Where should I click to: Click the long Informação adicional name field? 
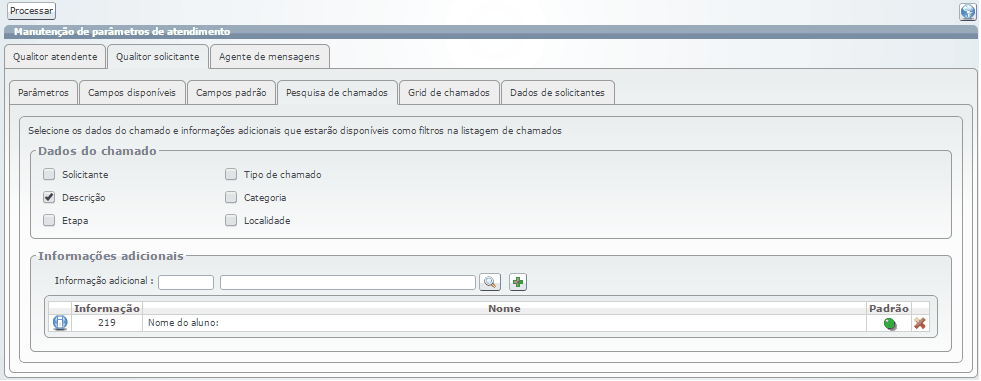click(348, 282)
